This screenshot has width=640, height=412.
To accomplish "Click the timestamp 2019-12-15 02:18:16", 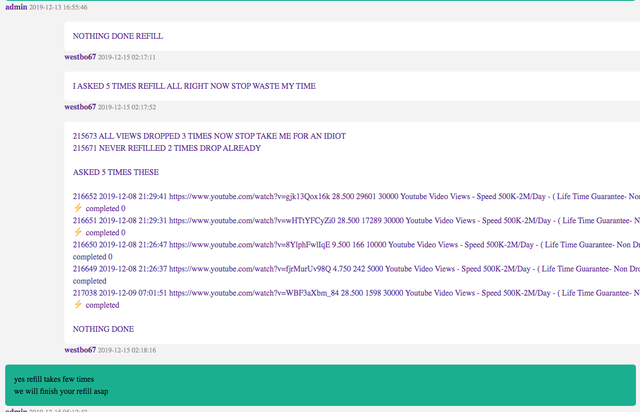I will pos(127,350).
